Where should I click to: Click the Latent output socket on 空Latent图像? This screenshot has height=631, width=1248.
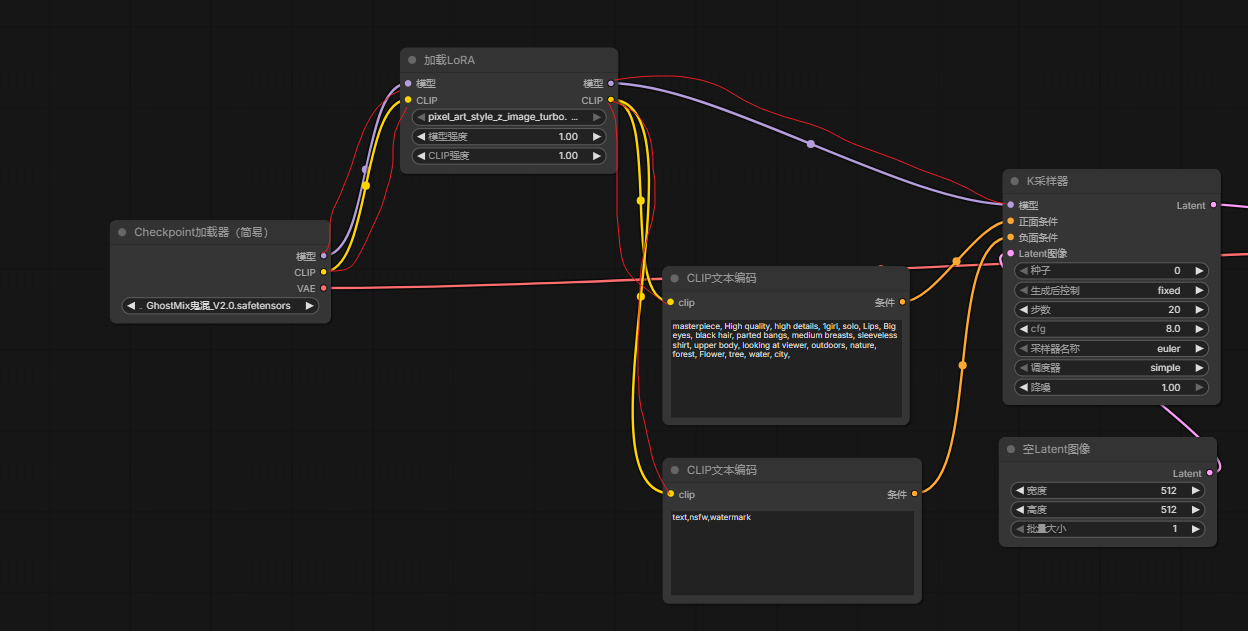click(1209, 473)
